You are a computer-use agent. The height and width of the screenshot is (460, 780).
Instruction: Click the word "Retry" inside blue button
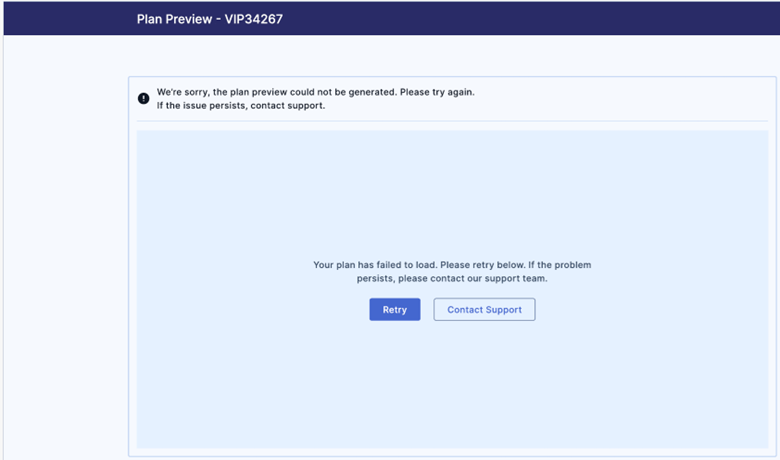coord(395,310)
